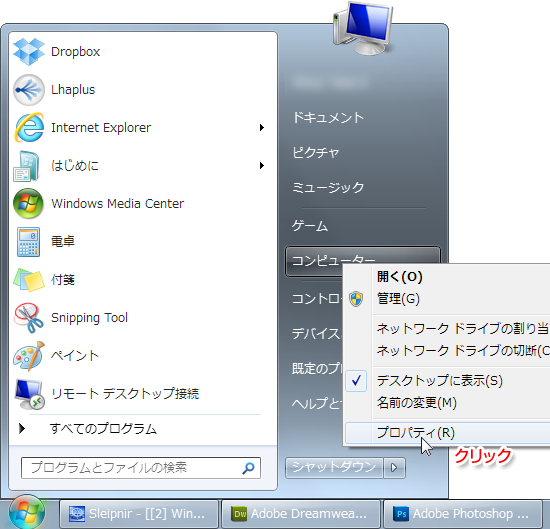Launch the Snipping Tool icon
The width and height of the screenshot is (550, 529).
28,317
